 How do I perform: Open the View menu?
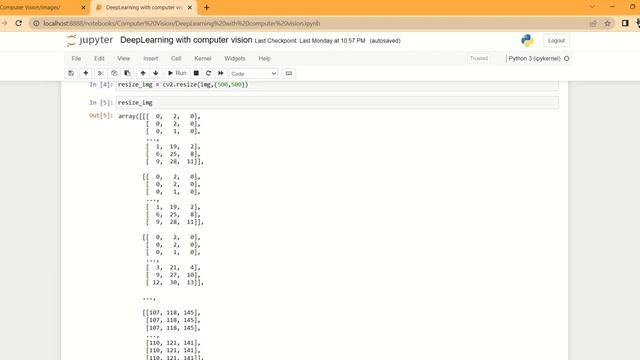(124, 58)
